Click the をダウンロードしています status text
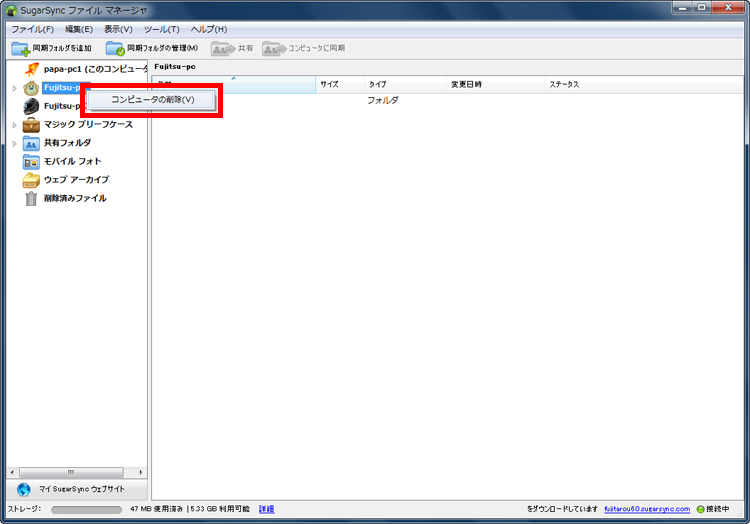 [x=562, y=509]
